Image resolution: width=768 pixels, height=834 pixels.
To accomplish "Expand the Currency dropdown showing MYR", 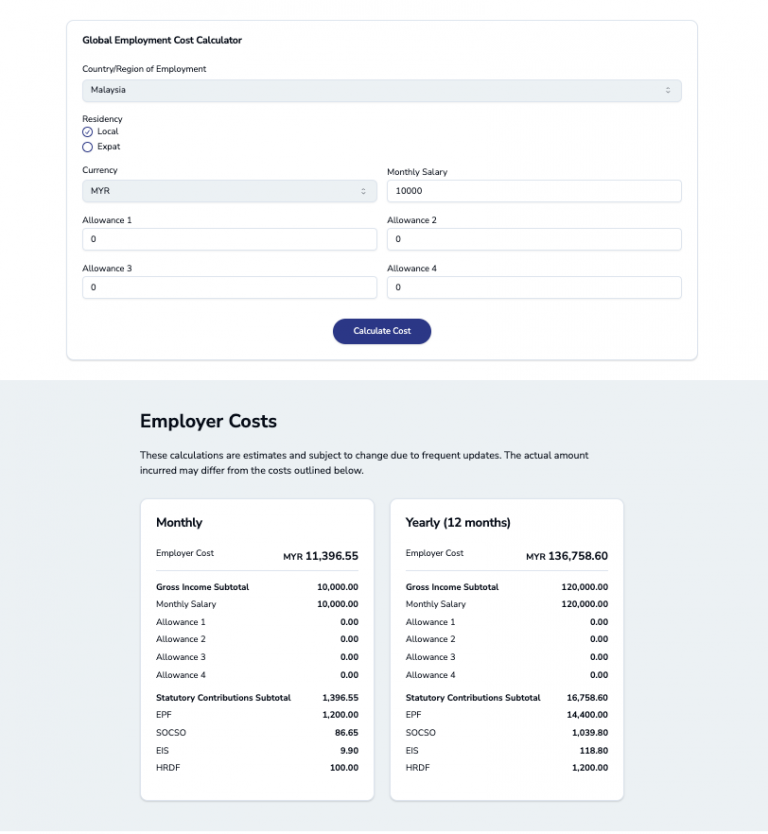I will coord(229,191).
